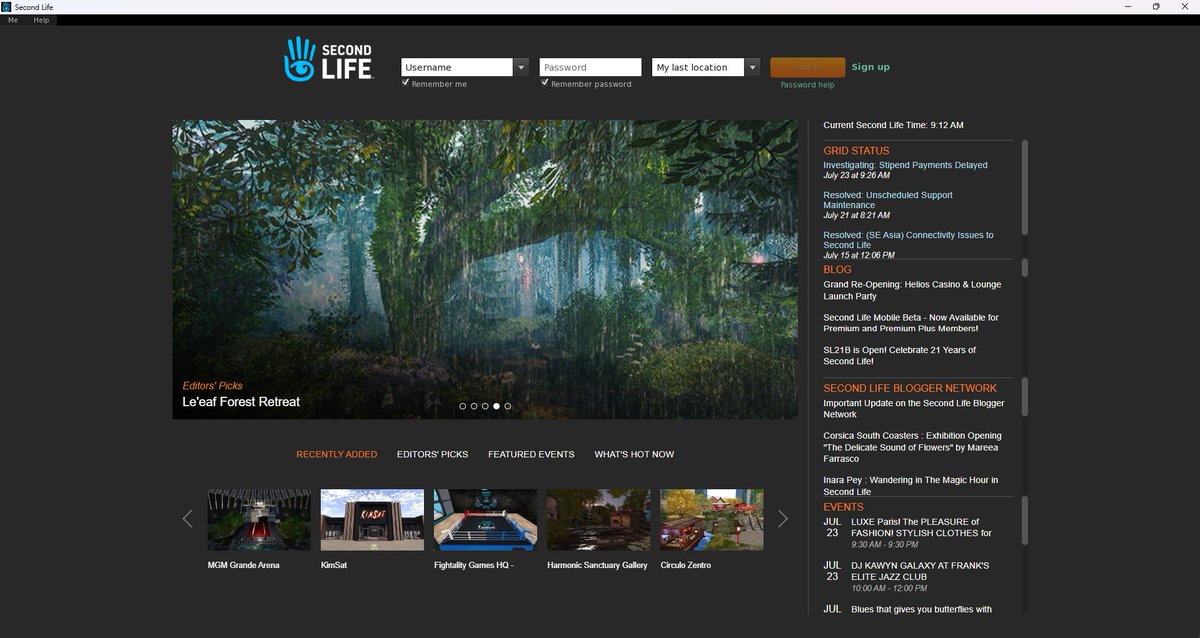Open the Second Life Blogger Network heading
The width and height of the screenshot is (1200, 638).
(x=910, y=388)
